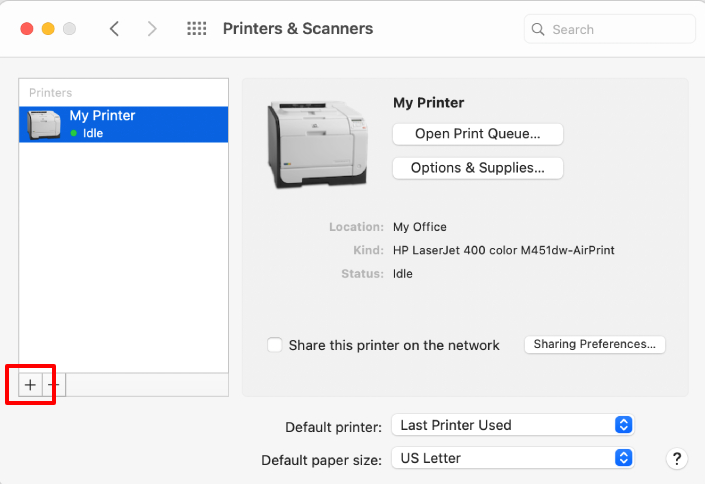Click the small printer icon in list
Viewport: 705px width, 484px height.
pyautogui.click(x=44, y=125)
